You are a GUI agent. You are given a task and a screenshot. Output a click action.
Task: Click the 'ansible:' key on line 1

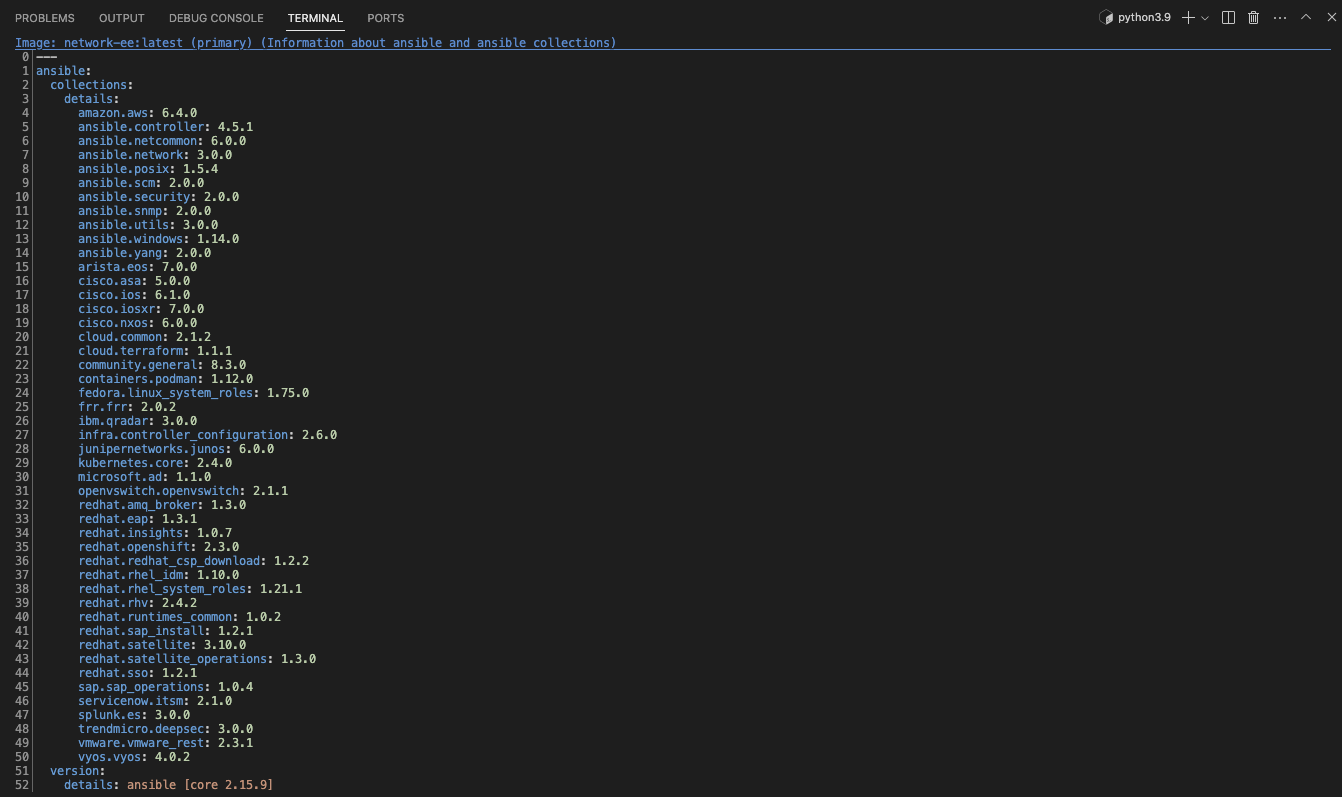[64, 71]
